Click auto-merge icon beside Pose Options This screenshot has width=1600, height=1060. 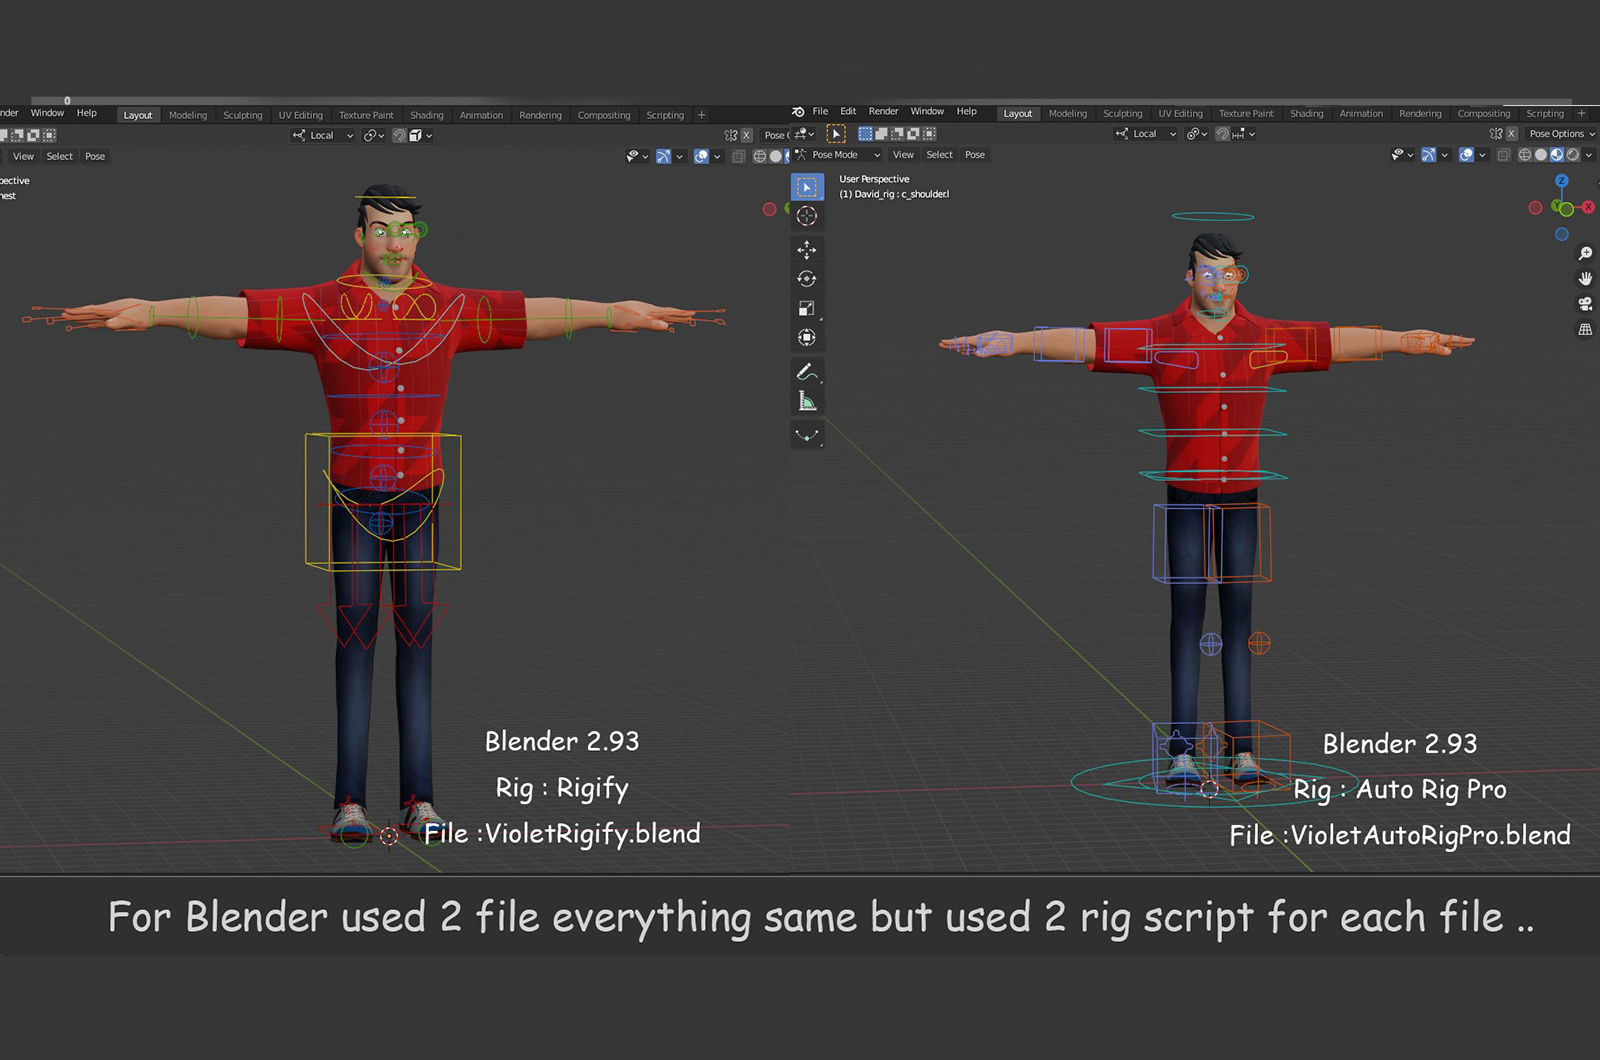coord(1496,134)
